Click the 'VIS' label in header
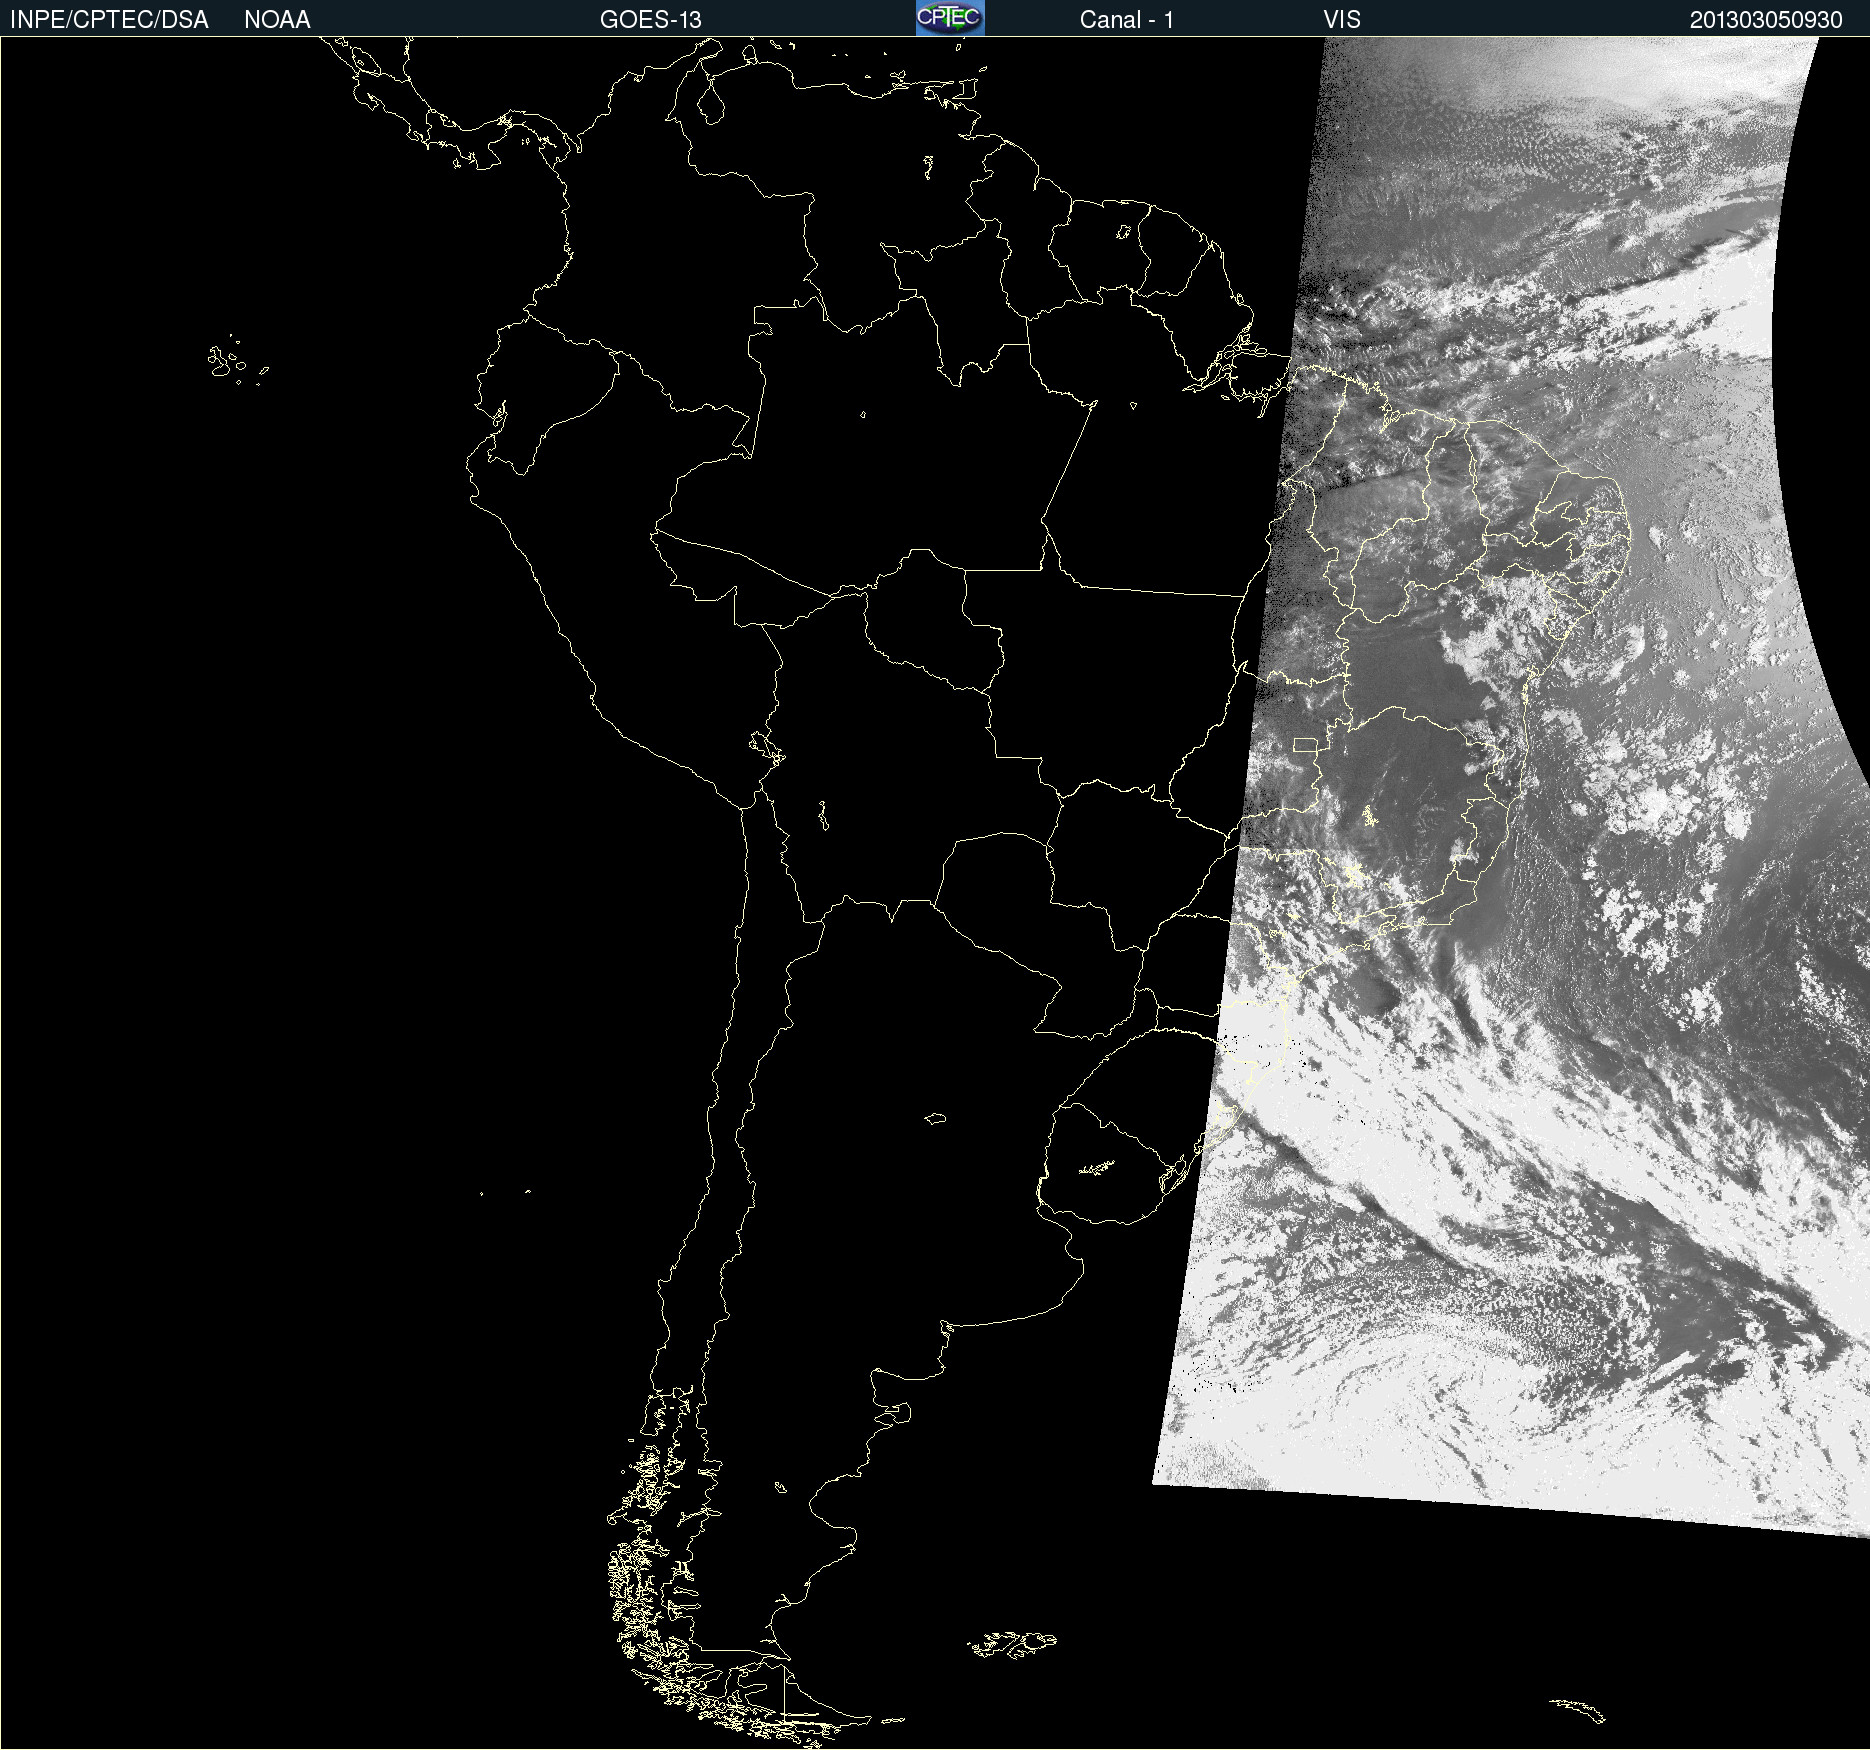This screenshot has height=1750, width=1870. [1342, 20]
